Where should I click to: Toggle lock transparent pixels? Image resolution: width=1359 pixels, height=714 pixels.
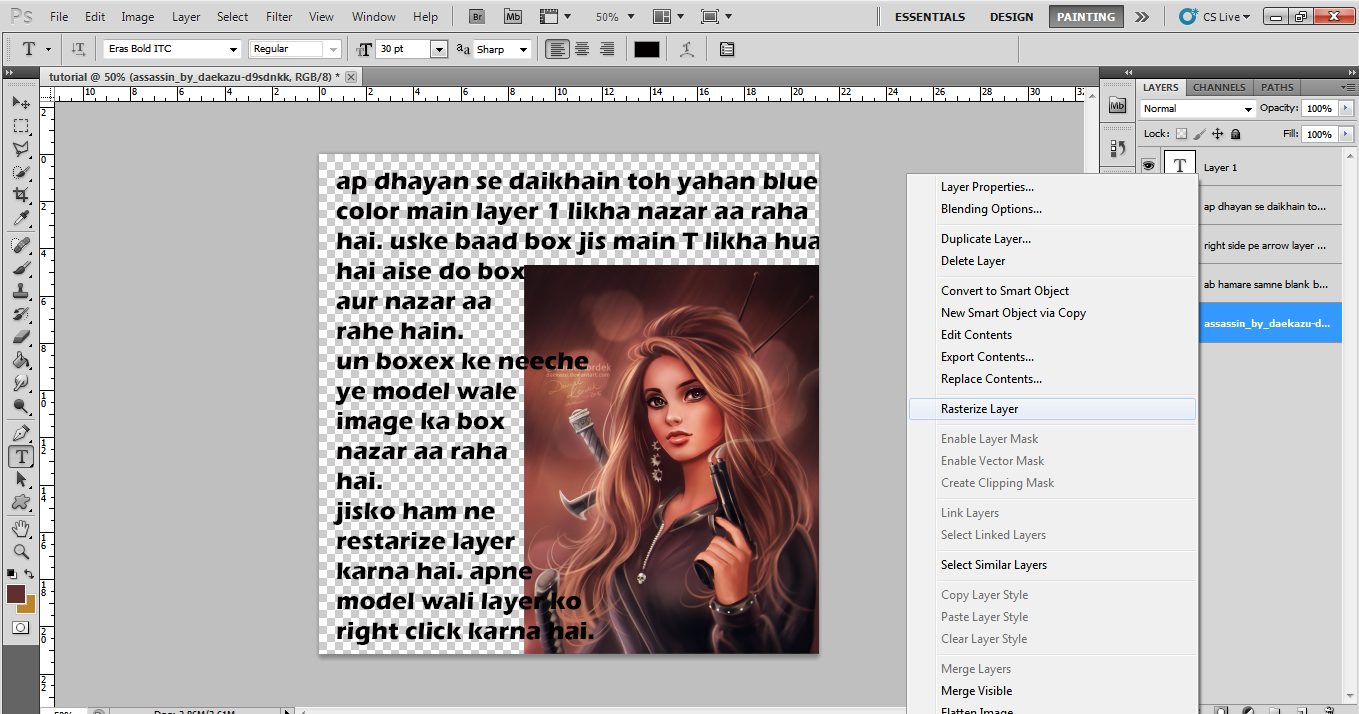coord(1181,134)
